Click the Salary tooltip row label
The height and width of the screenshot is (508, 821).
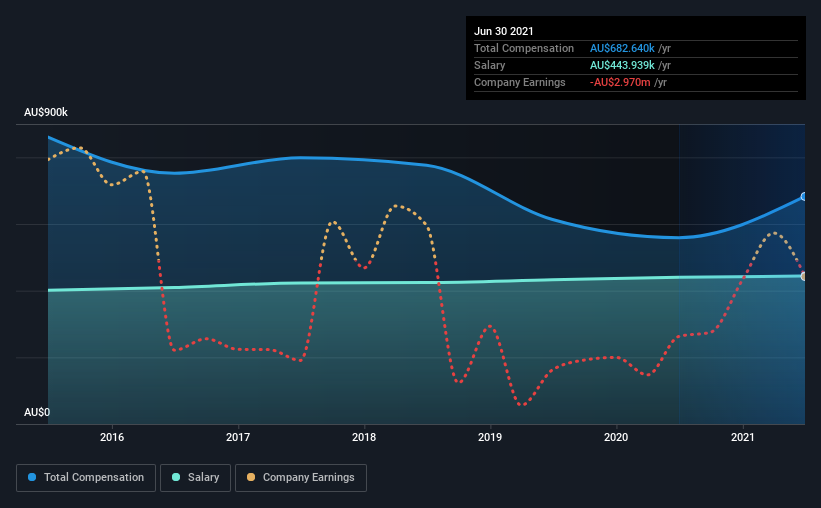(x=490, y=65)
